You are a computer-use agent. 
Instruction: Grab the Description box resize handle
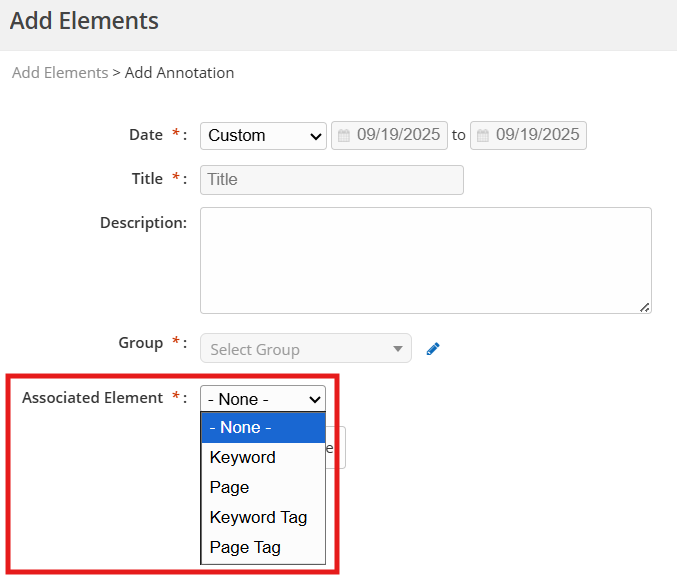pos(645,307)
